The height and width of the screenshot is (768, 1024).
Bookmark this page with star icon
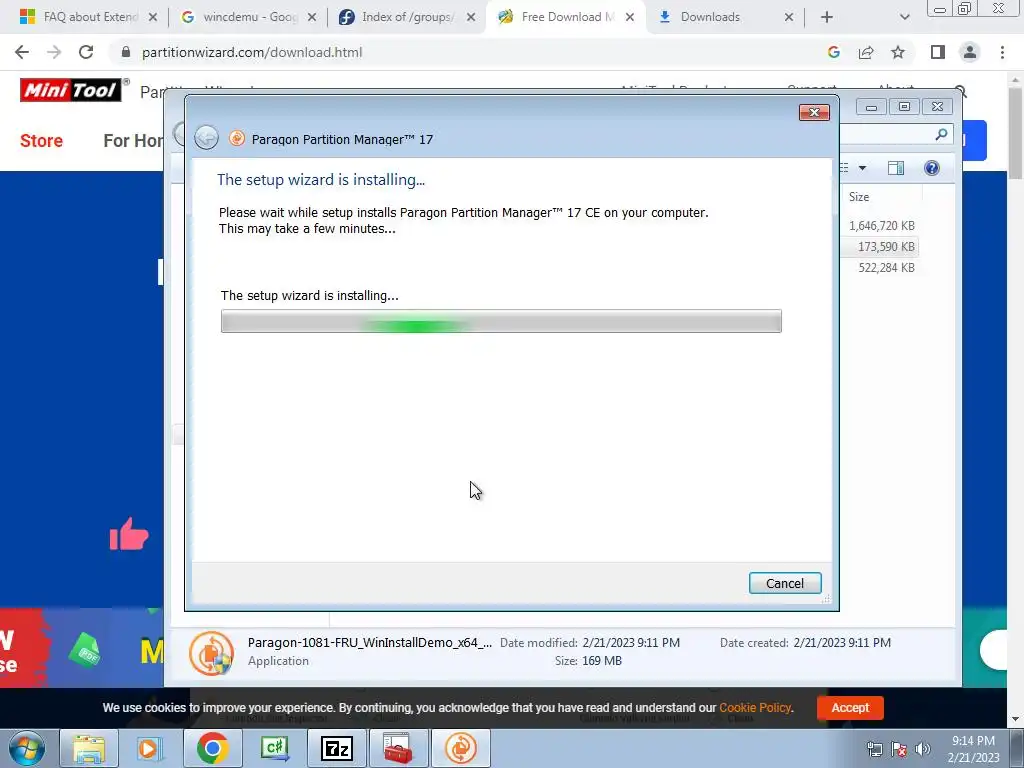[x=898, y=52]
